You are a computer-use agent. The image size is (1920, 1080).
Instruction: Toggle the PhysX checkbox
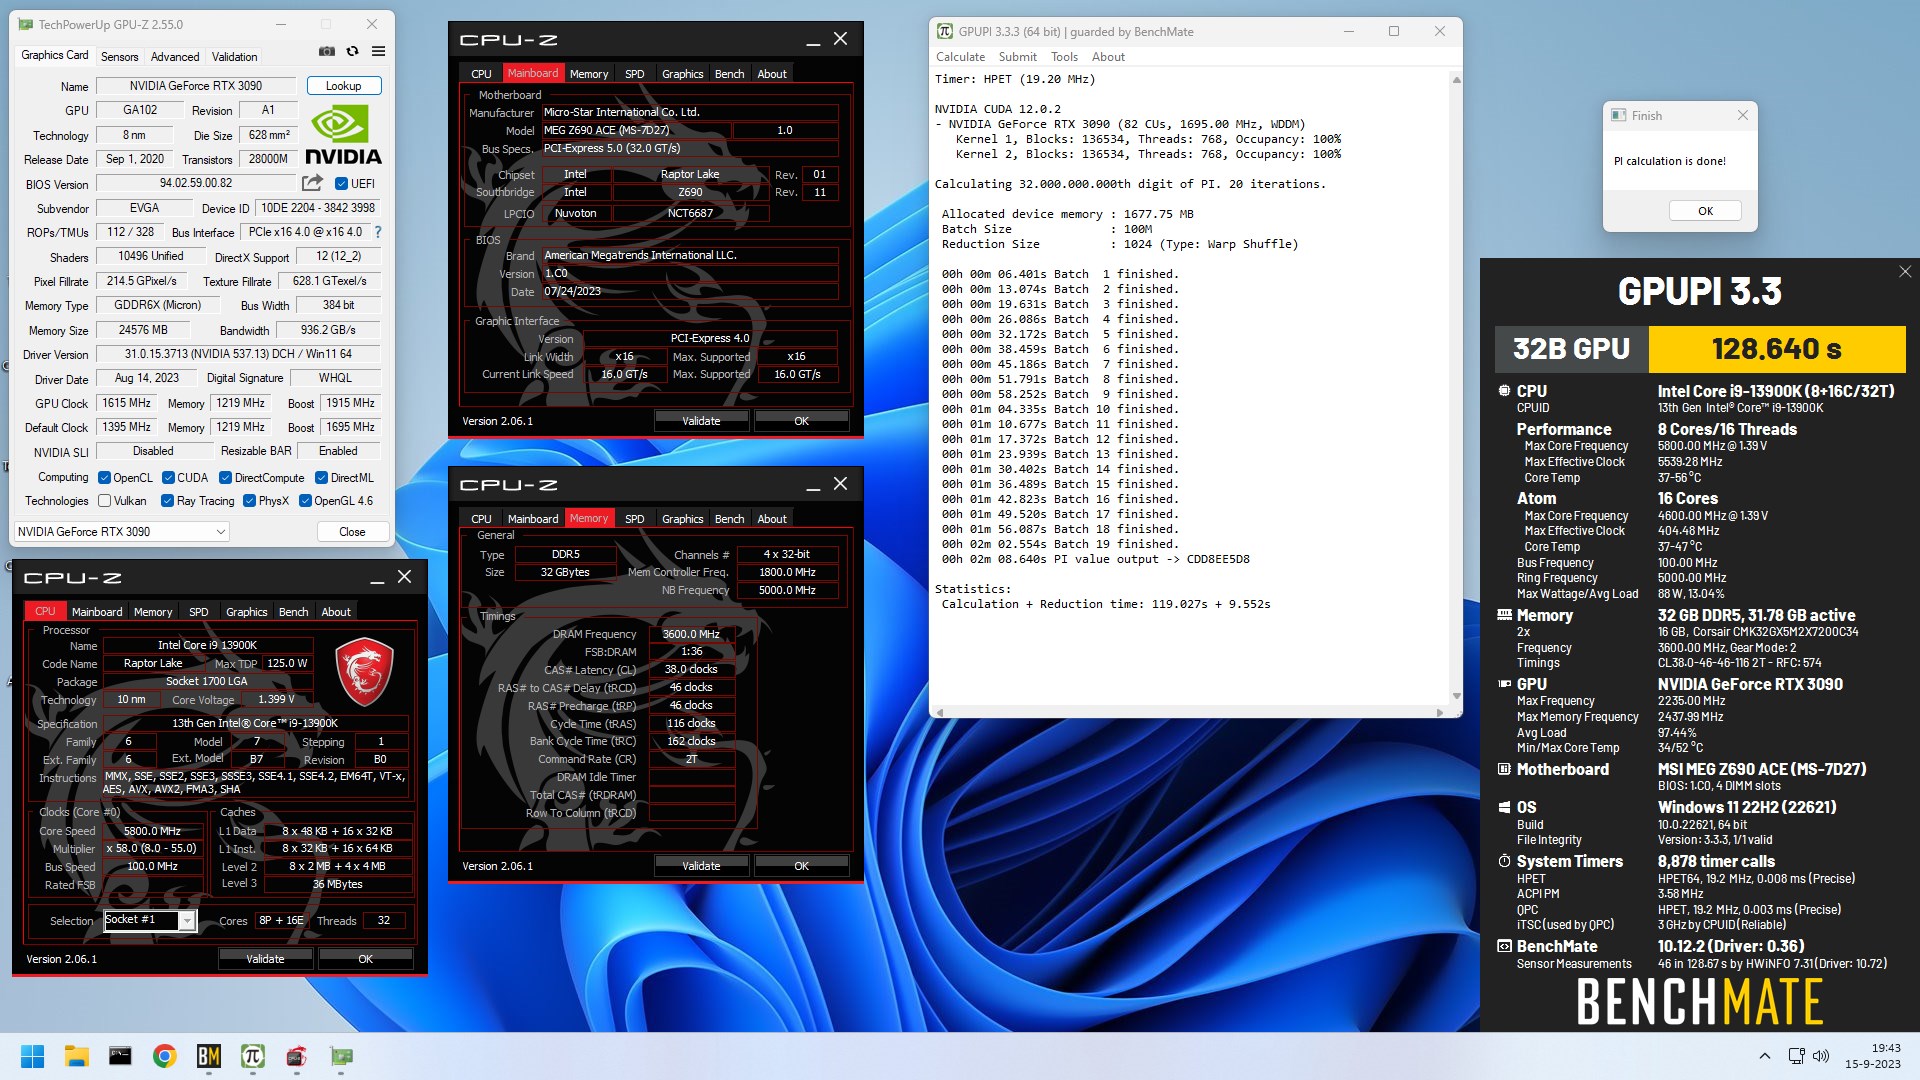point(249,501)
